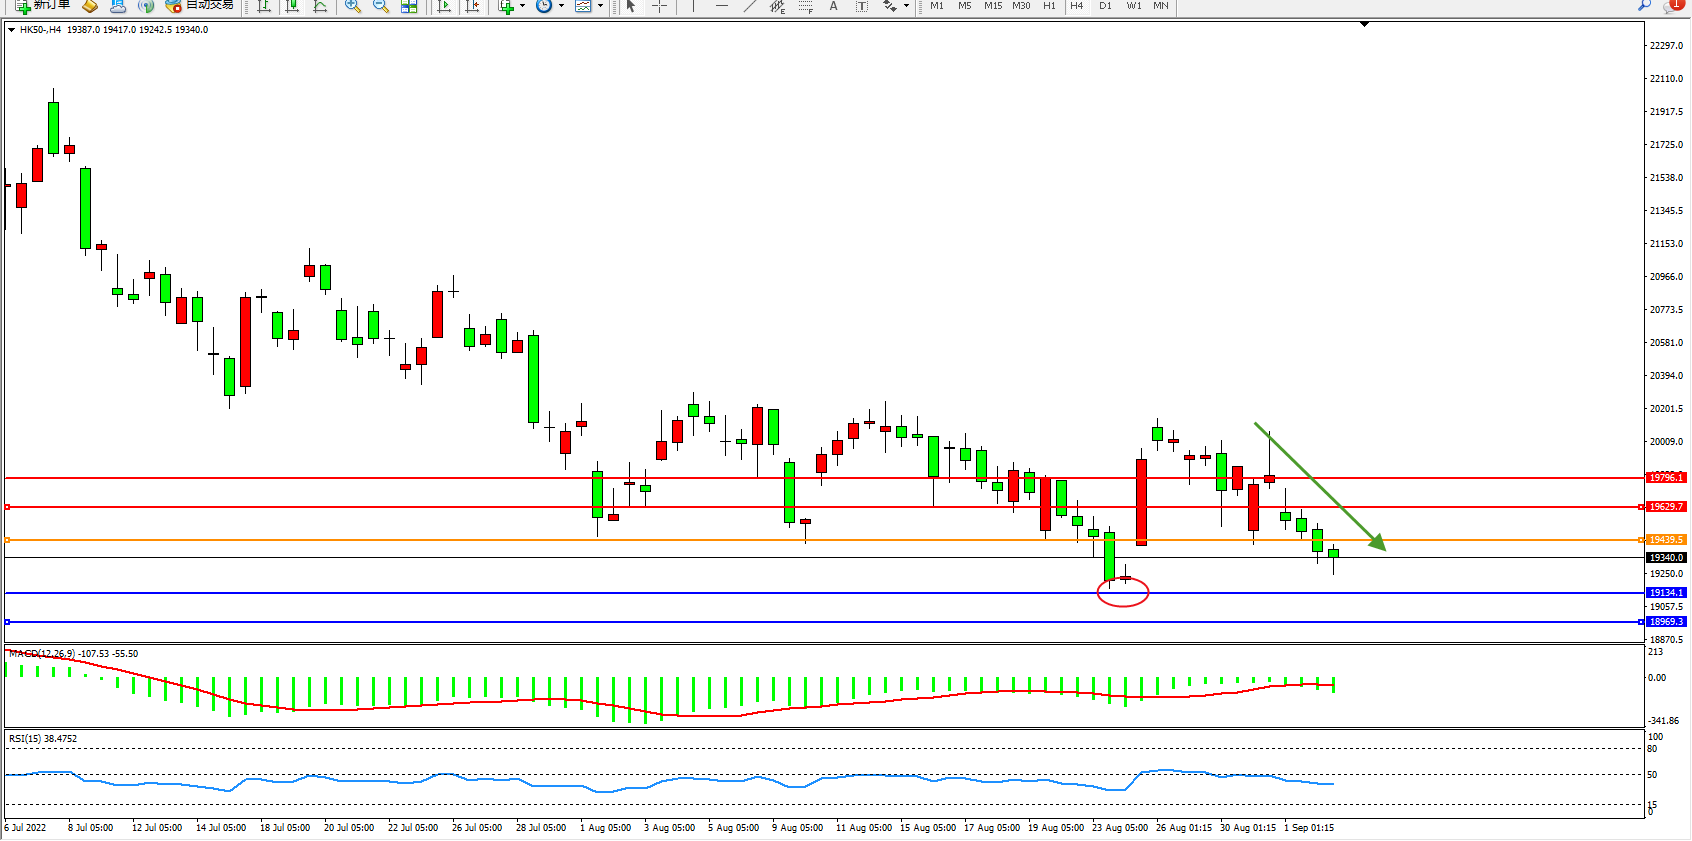The image size is (1692, 841).
Task: Choose the Equidistant Channel drawing tool
Action: [777, 6]
